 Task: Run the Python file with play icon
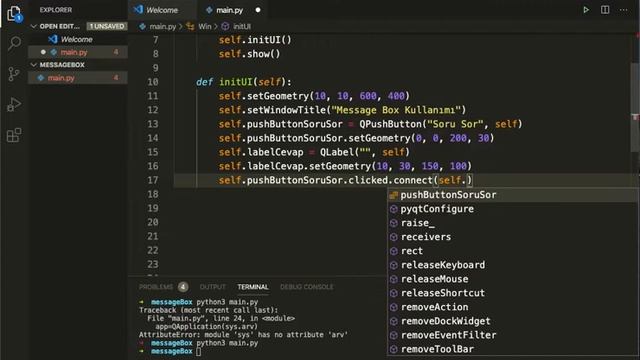(x=586, y=10)
